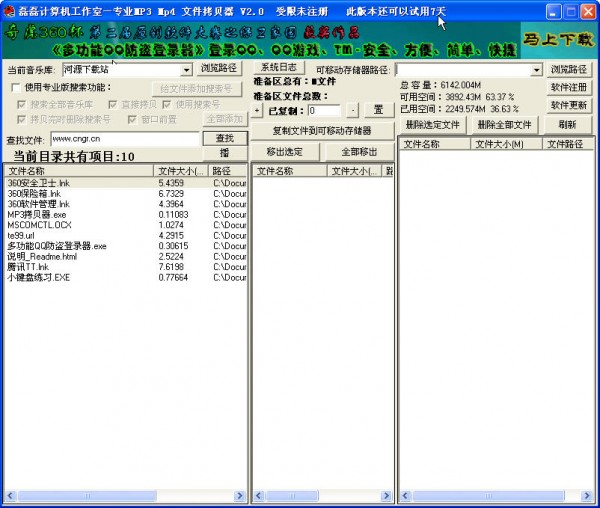This screenshot has width=600, height=508.
Task: Click the 马上下载 banner button
Action: click(558, 39)
